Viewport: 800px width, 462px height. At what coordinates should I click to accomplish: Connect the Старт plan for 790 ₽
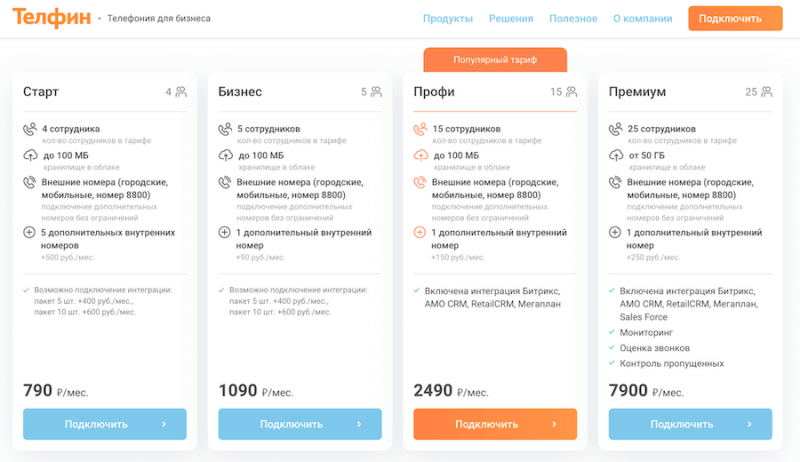(x=105, y=424)
